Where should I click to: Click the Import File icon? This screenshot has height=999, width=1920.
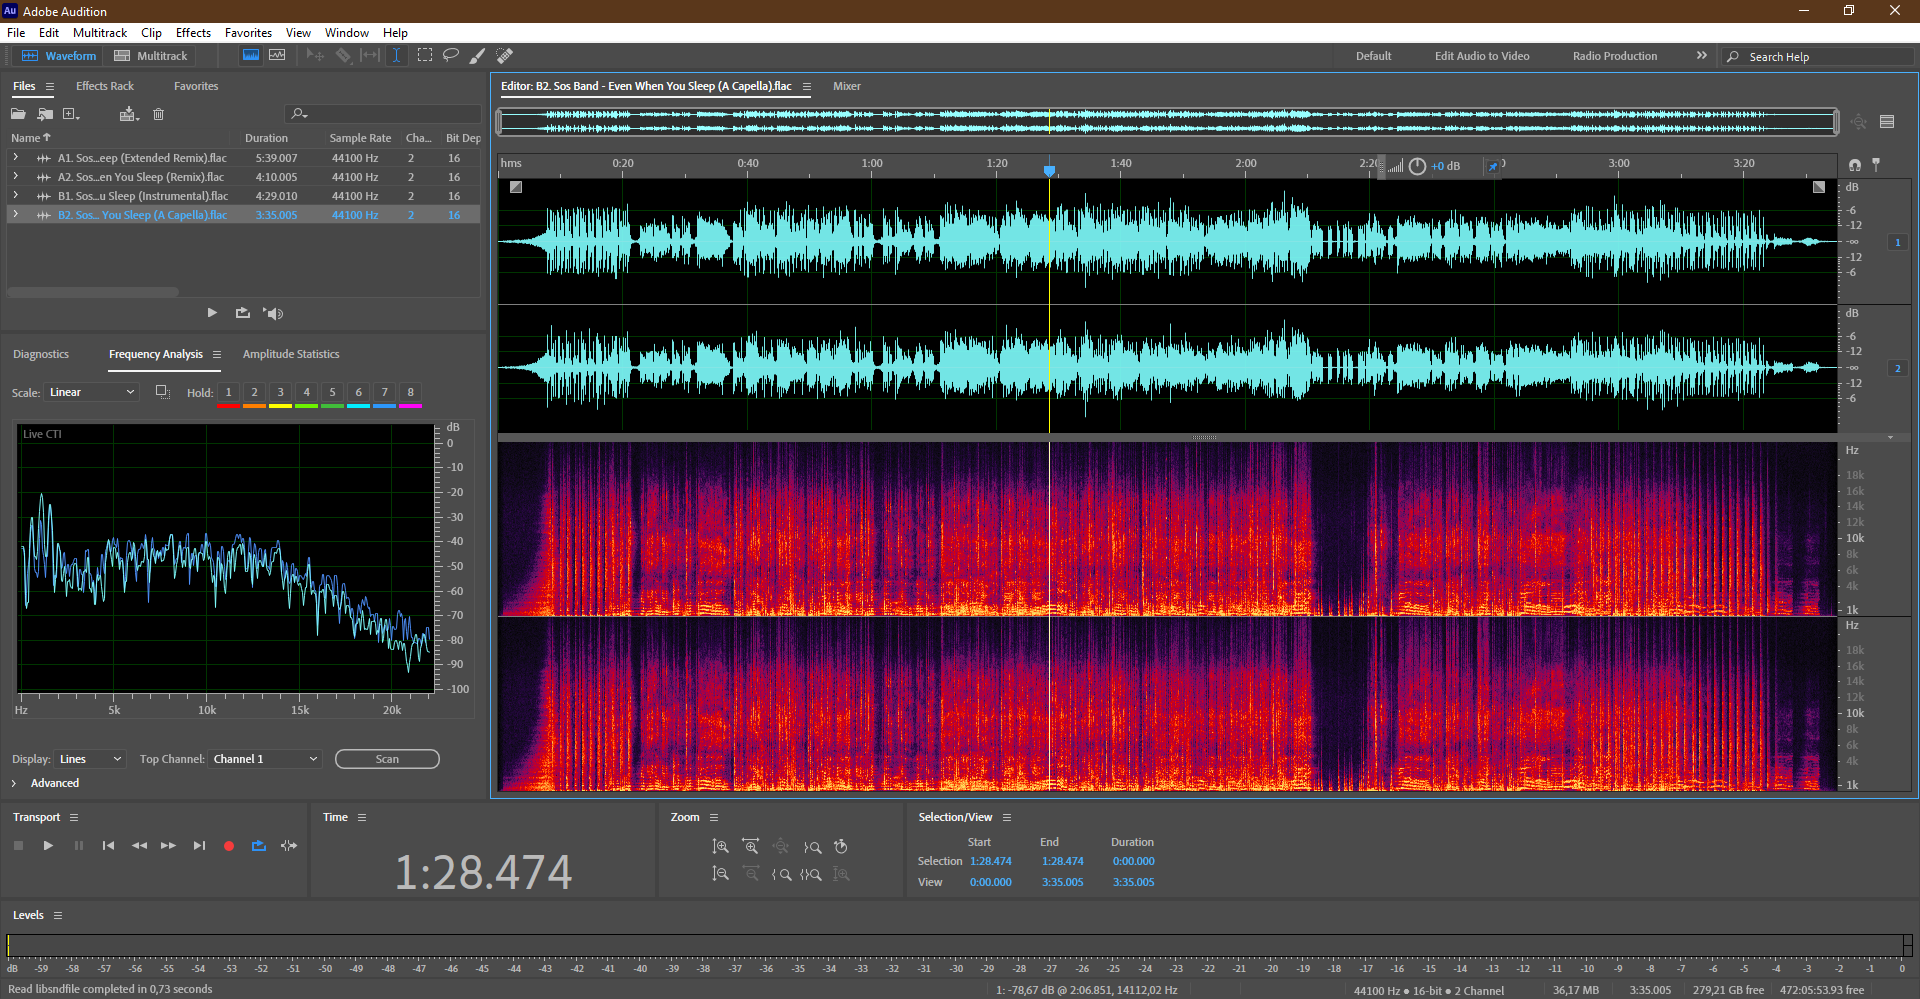coord(45,114)
